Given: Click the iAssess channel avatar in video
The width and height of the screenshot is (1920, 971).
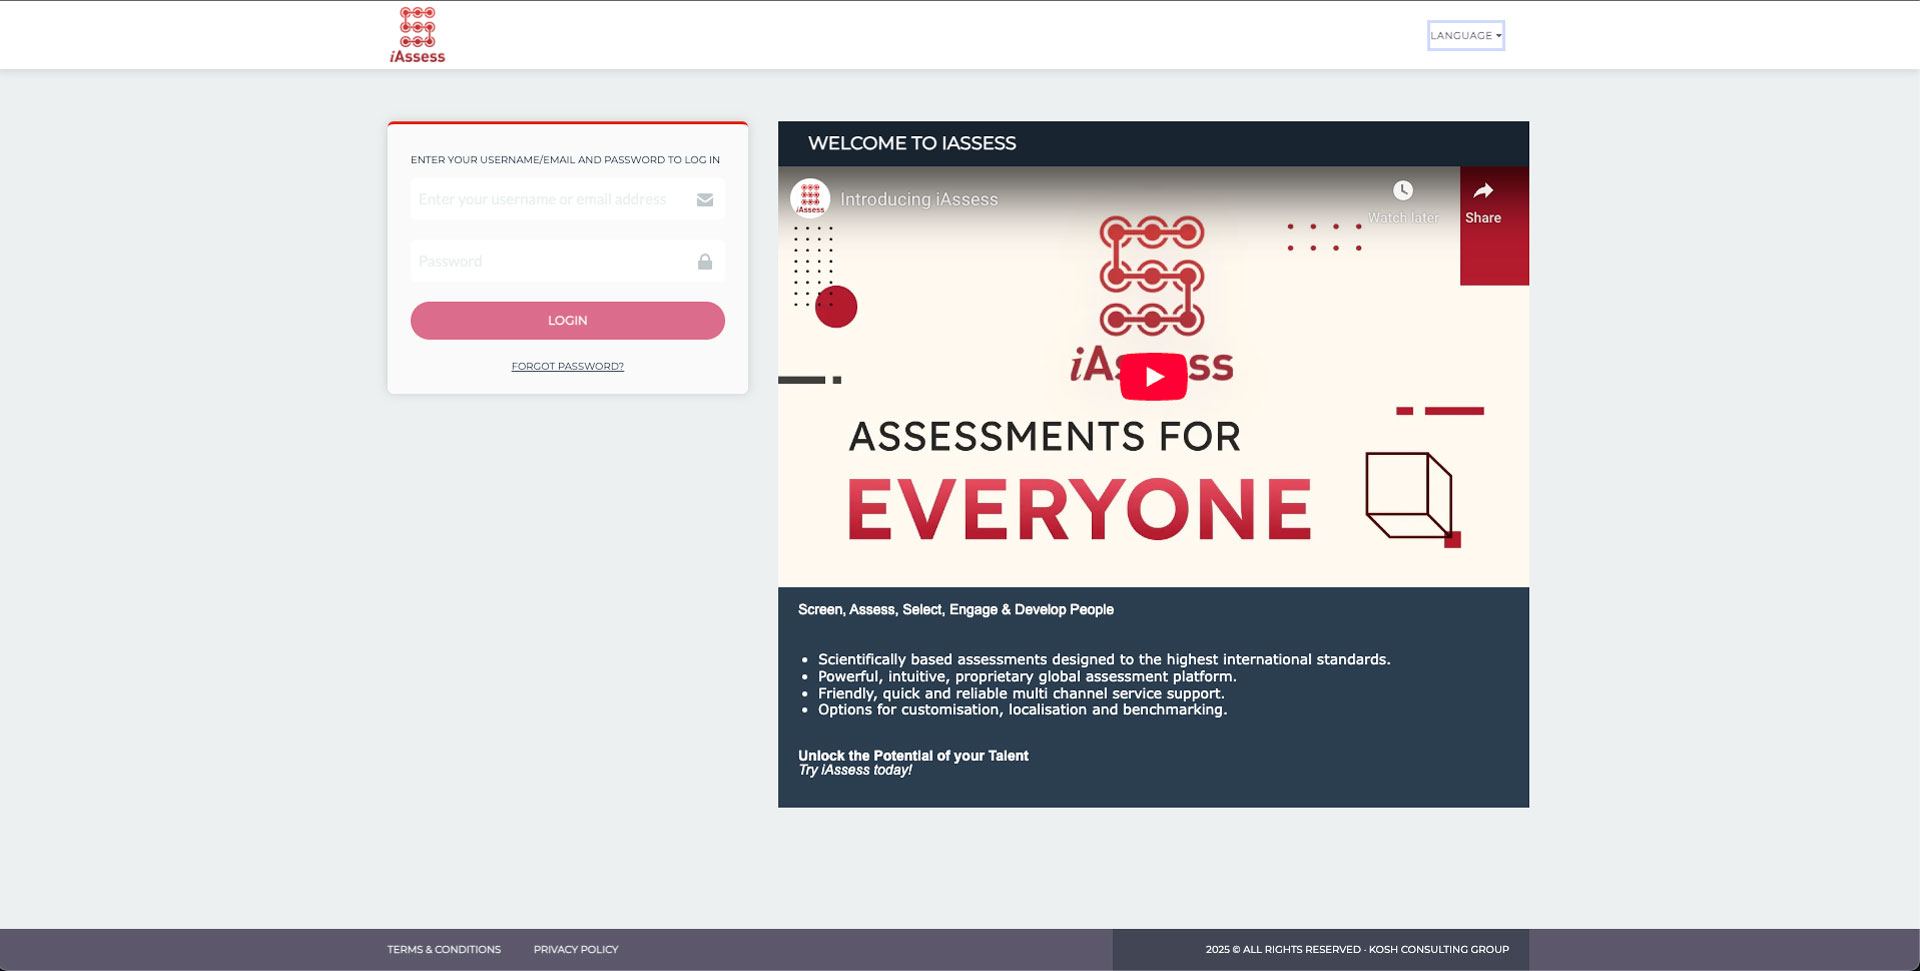Looking at the screenshot, I should coord(810,198).
